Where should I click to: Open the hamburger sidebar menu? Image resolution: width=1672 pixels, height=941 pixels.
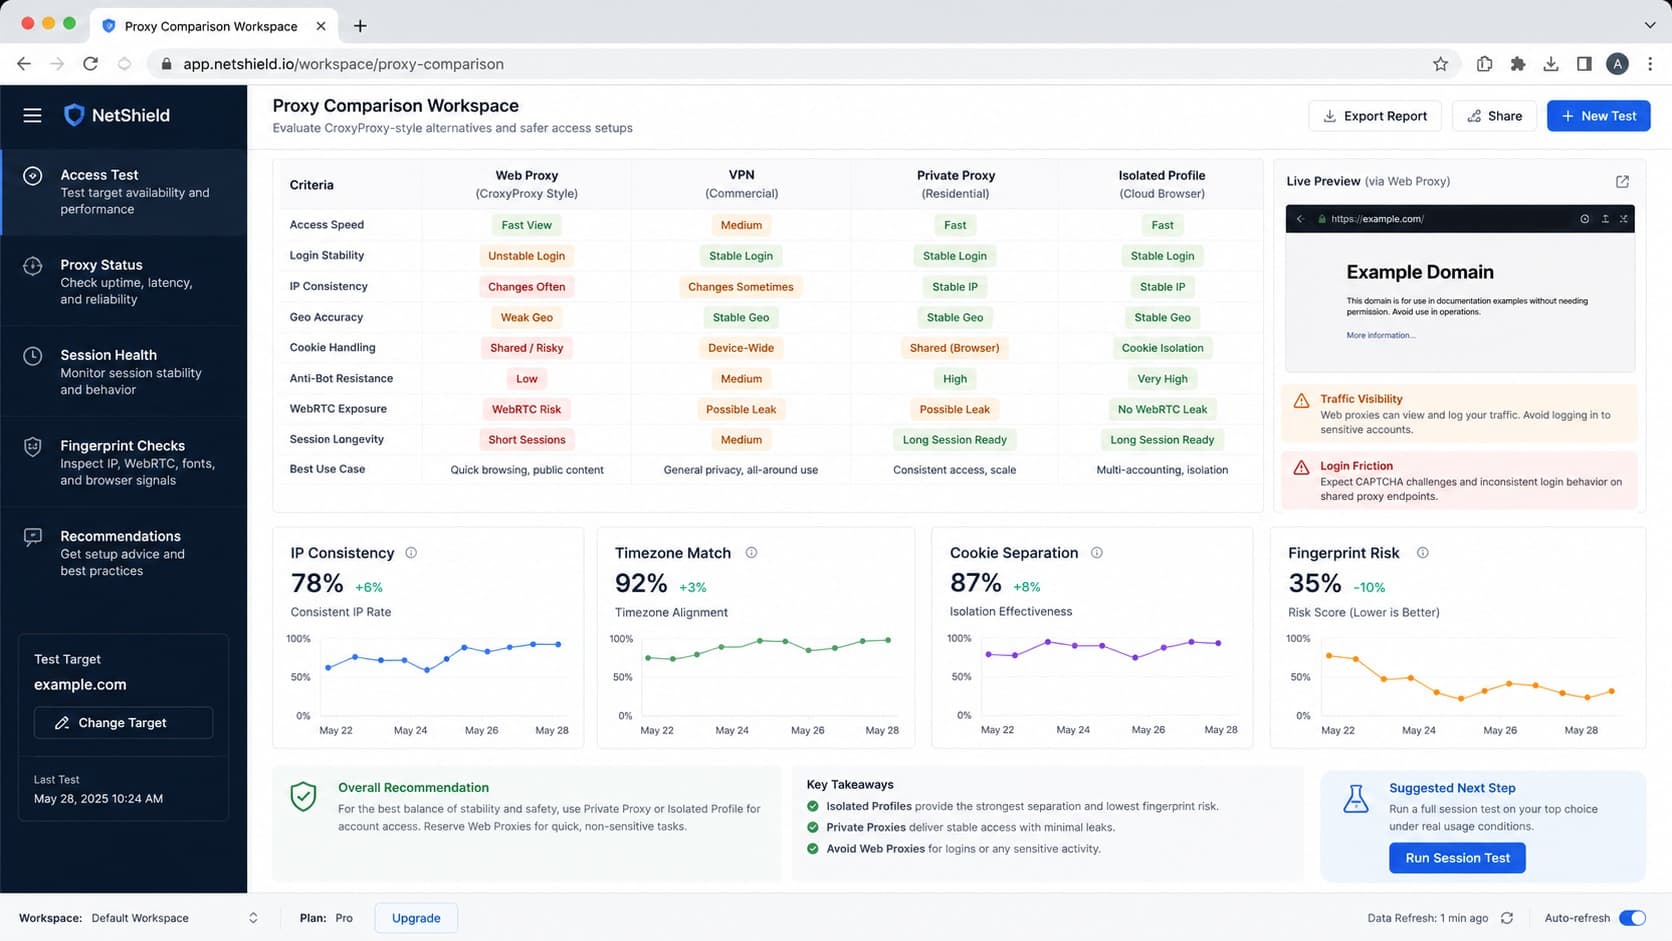[x=32, y=115]
